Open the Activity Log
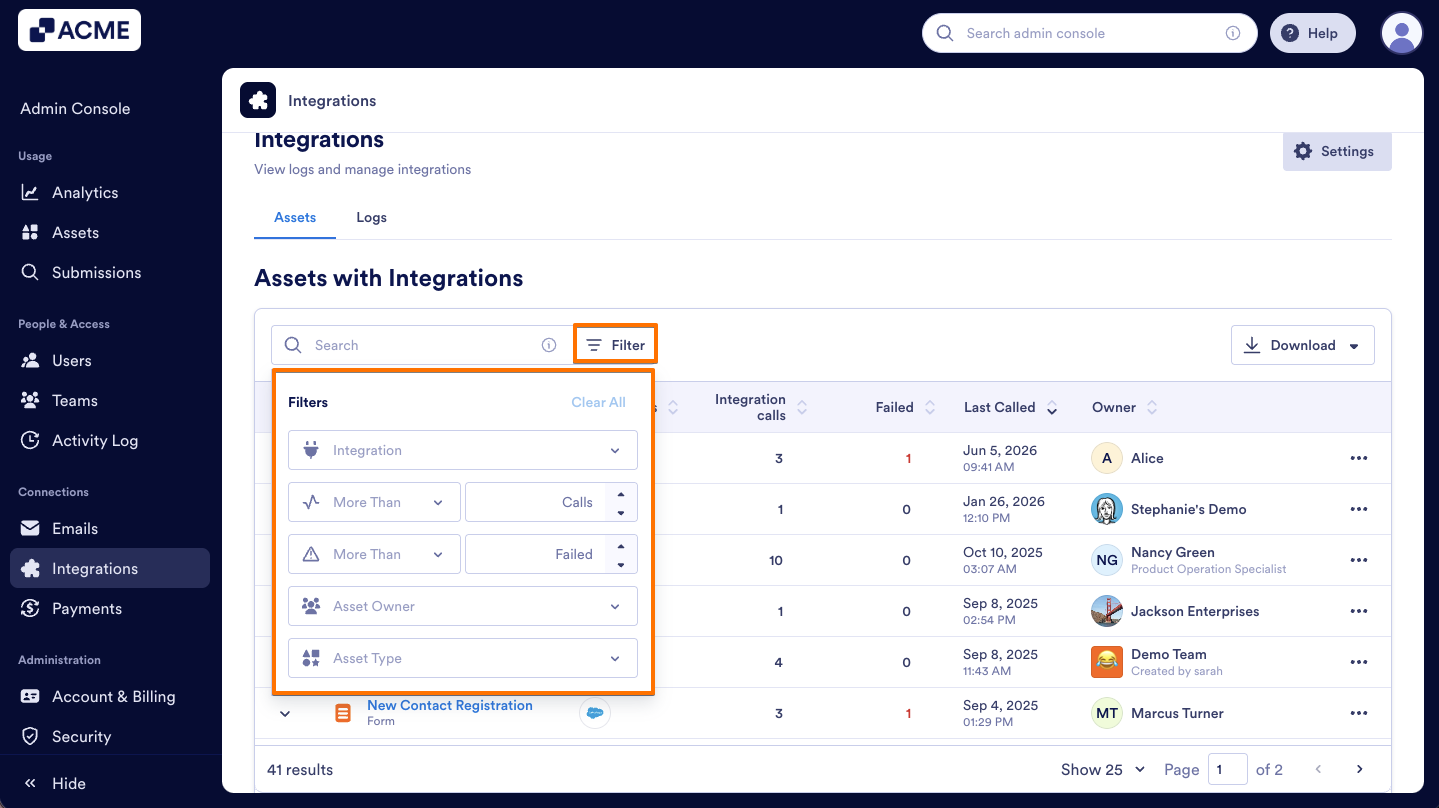This screenshot has height=808, width=1439. (x=95, y=440)
